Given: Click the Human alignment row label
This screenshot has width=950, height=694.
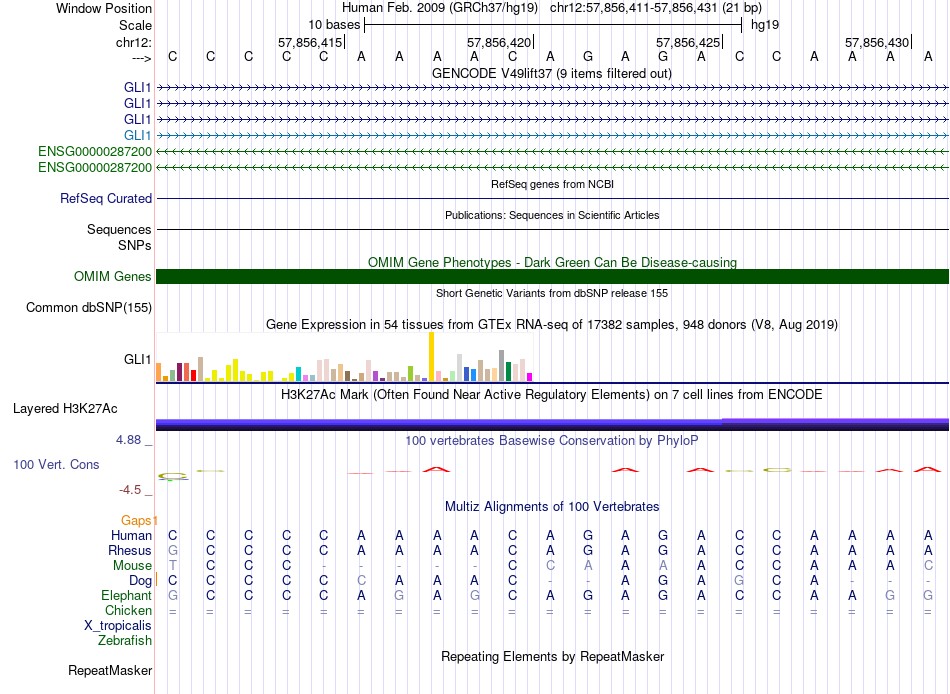Looking at the screenshot, I should (x=131, y=535).
